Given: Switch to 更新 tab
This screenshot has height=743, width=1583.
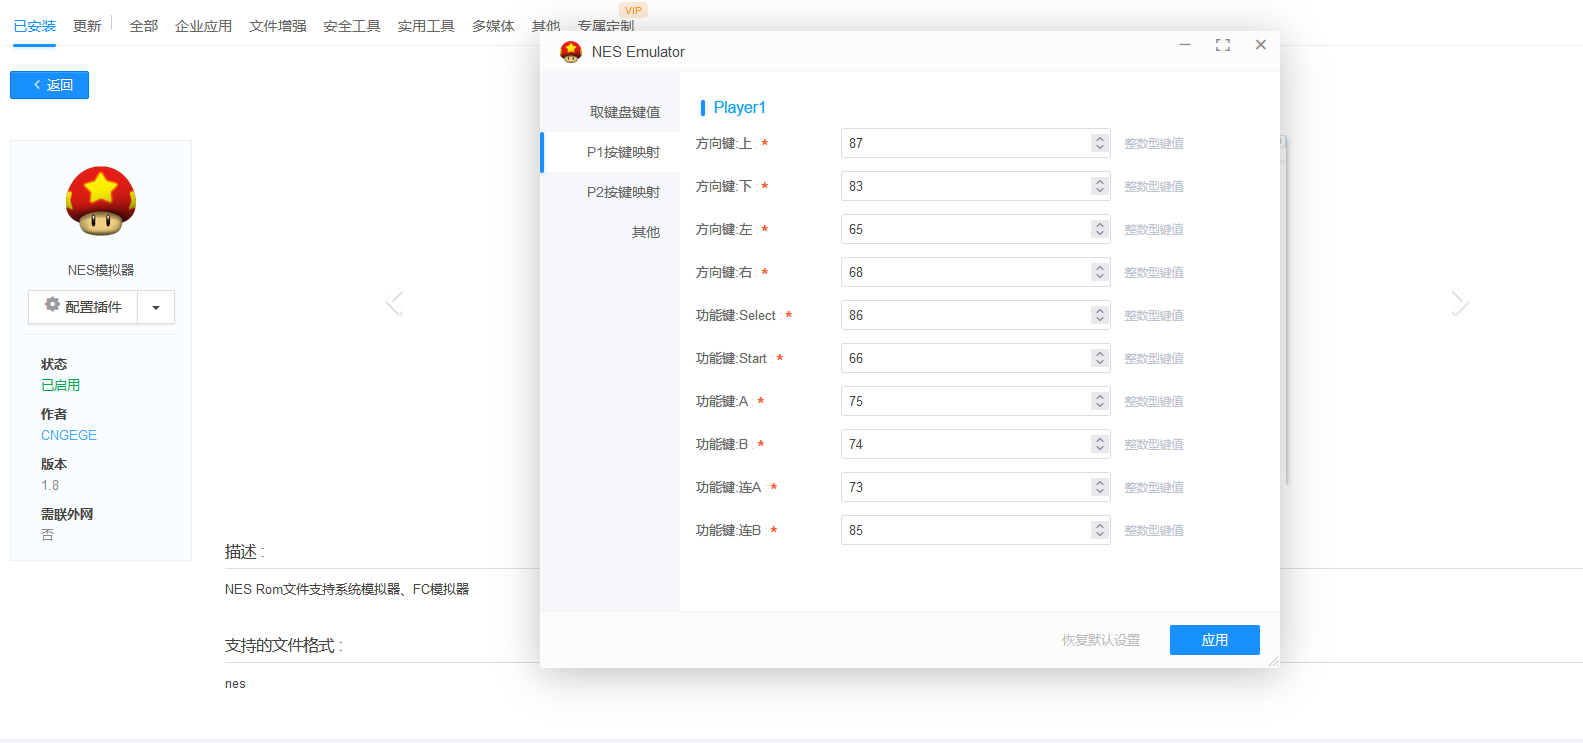Looking at the screenshot, I should 87,26.
